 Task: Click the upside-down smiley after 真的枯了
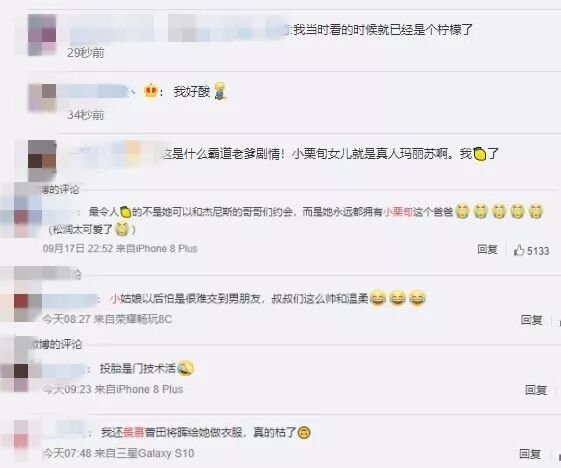click(304, 433)
